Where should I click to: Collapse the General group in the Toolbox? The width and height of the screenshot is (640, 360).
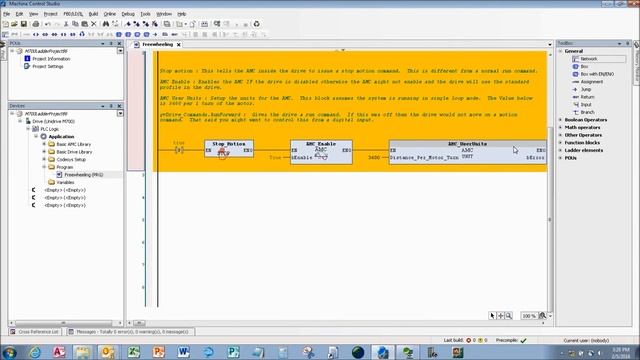(x=561, y=51)
